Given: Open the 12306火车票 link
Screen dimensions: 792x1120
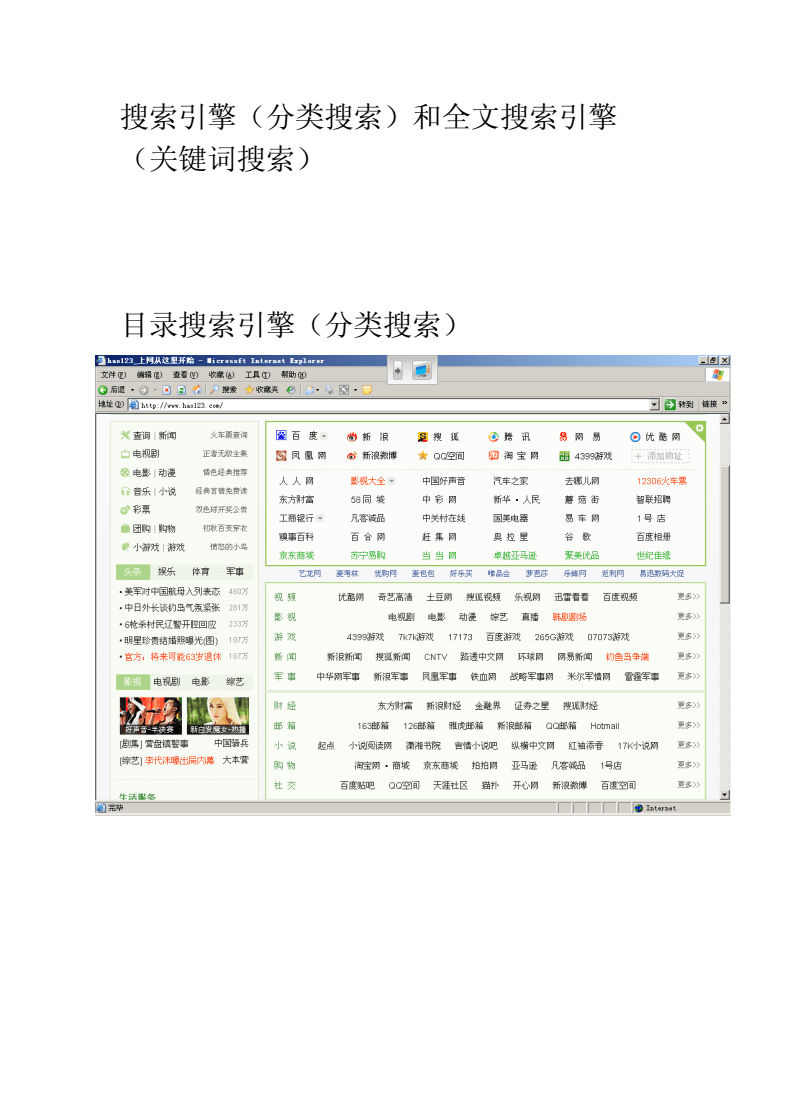Looking at the screenshot, I should tap(661, 481).
